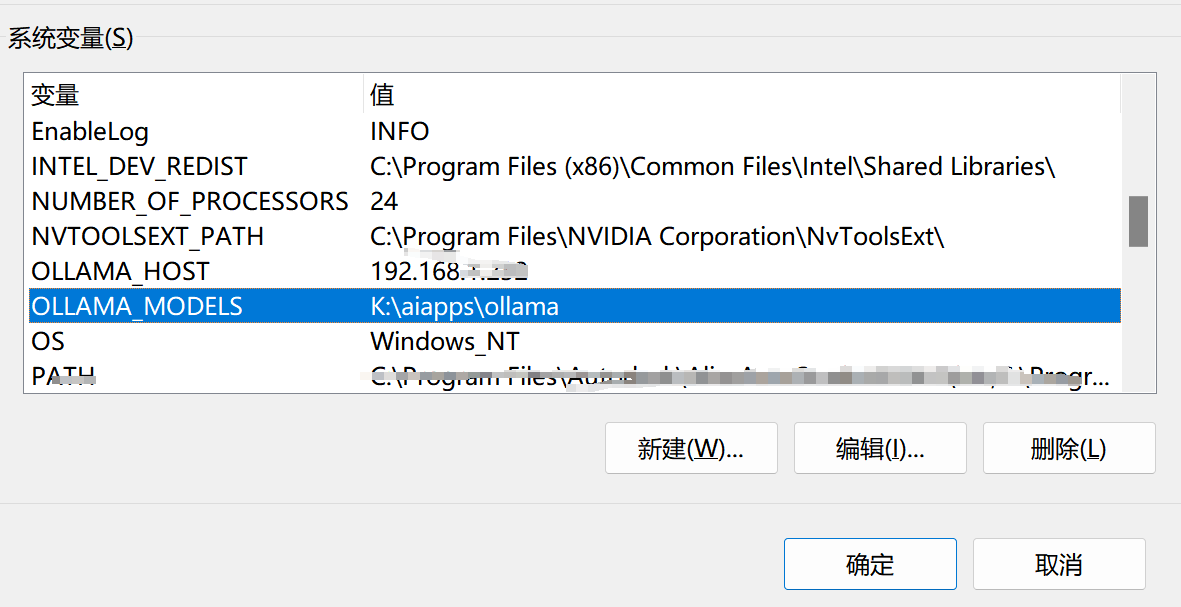
Task: Click the 编辑(I)... button
Action: coord(880,448)
